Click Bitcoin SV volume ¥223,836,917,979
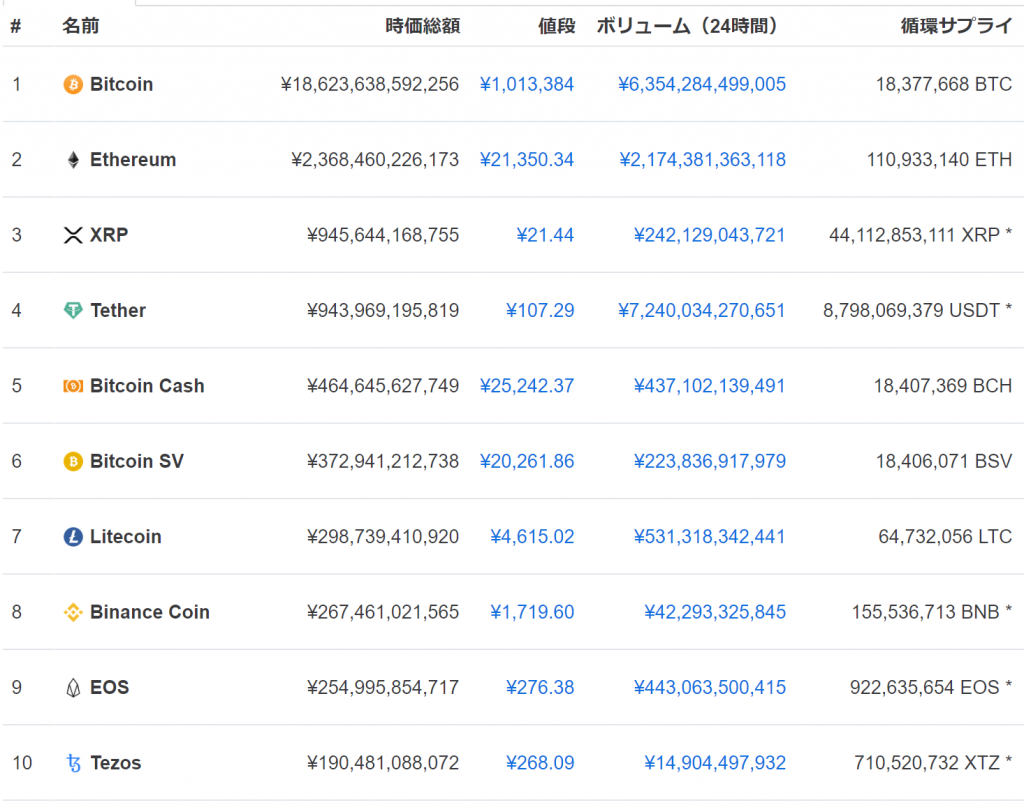 click(710, 462)
